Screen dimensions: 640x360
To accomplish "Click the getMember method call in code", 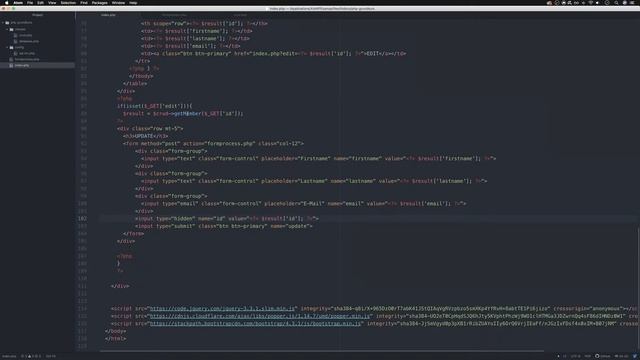I will pos(187,113).
